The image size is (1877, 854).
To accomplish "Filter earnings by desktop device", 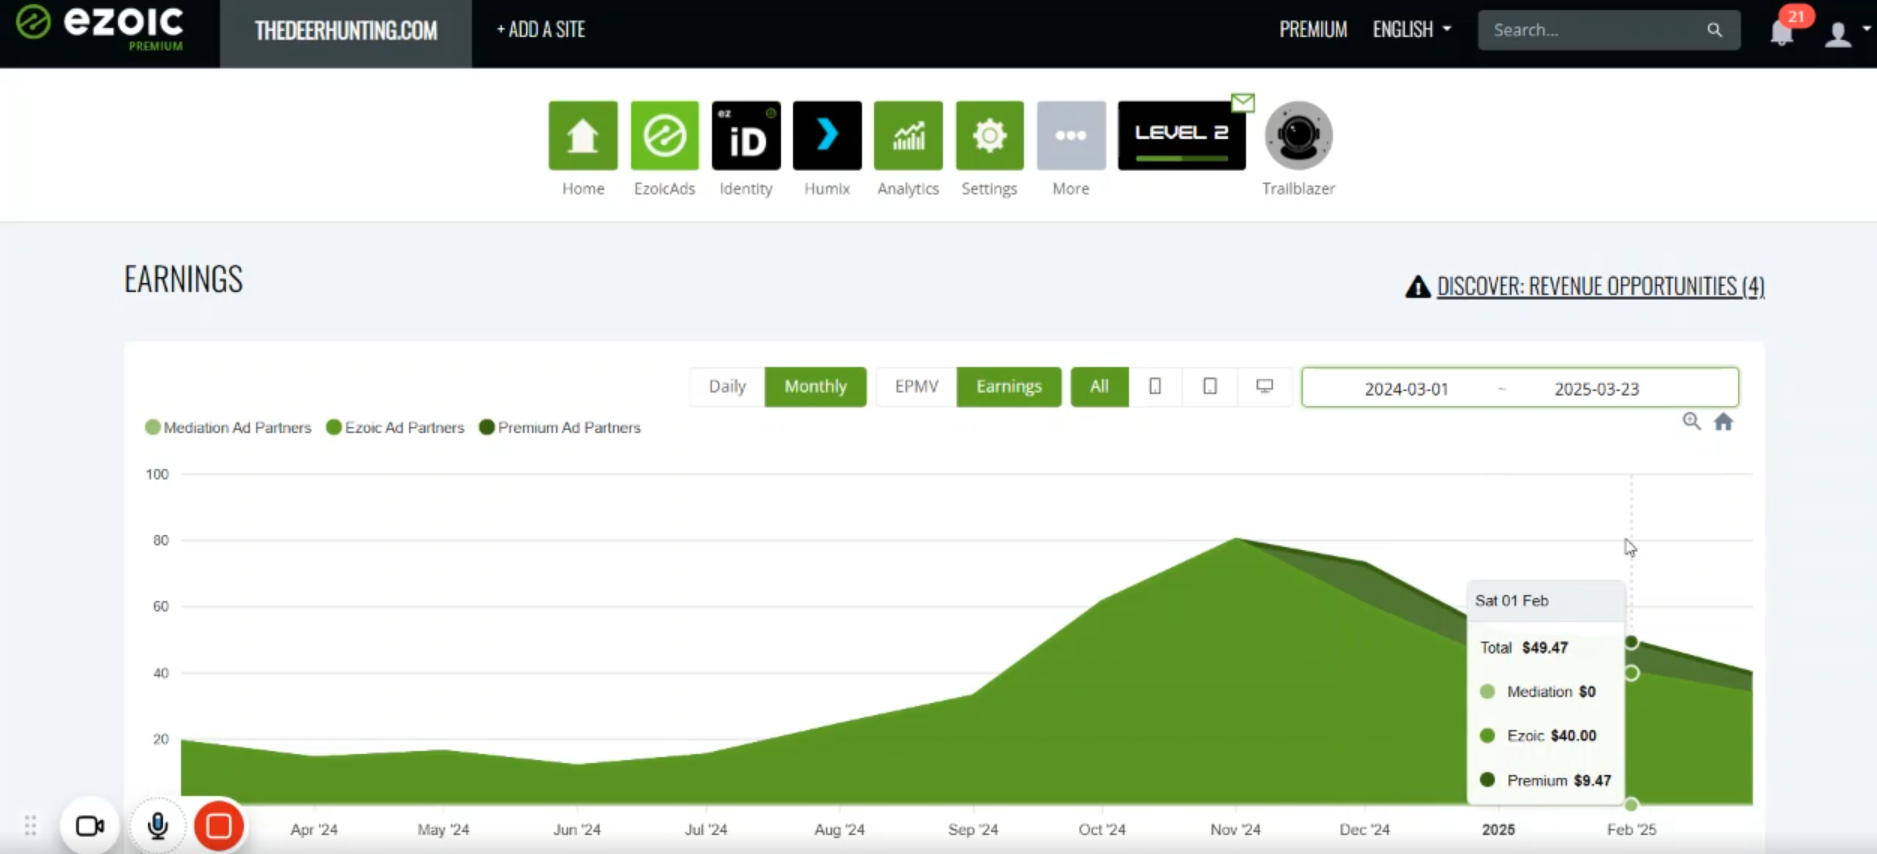I will pyautogui.click(x=1265, y=386).
